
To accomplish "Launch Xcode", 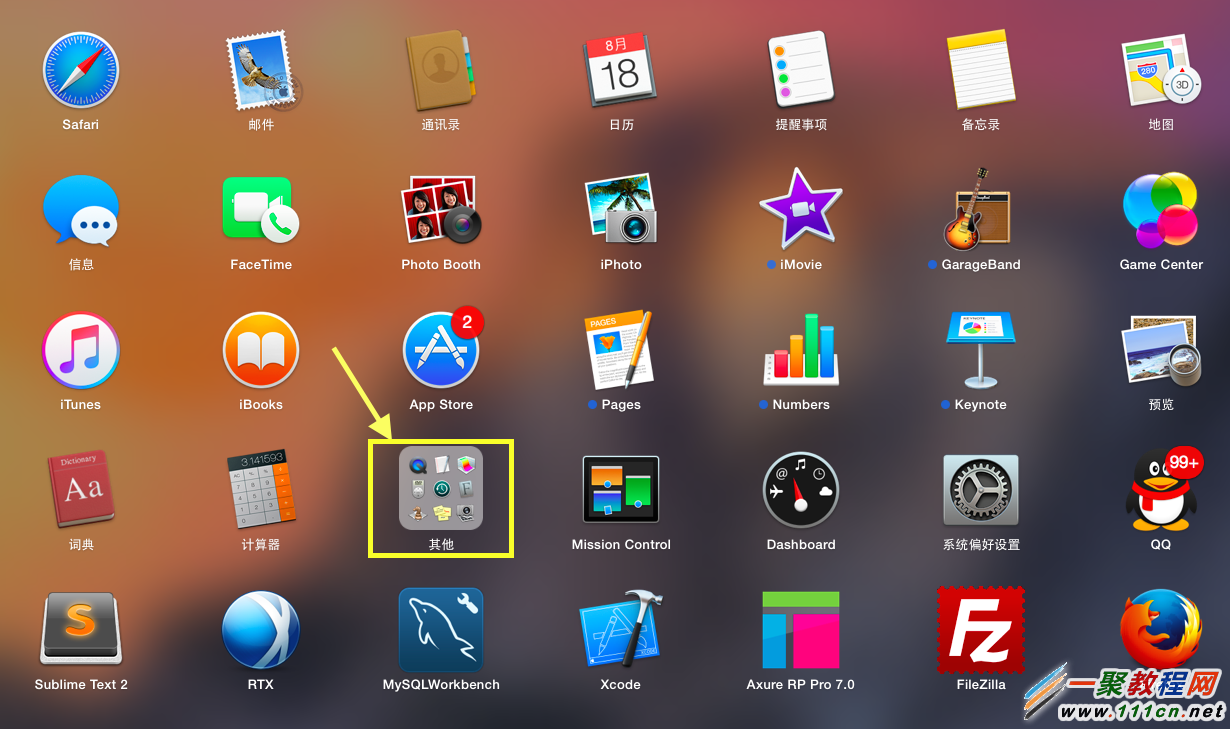I will tap(621, 630).
